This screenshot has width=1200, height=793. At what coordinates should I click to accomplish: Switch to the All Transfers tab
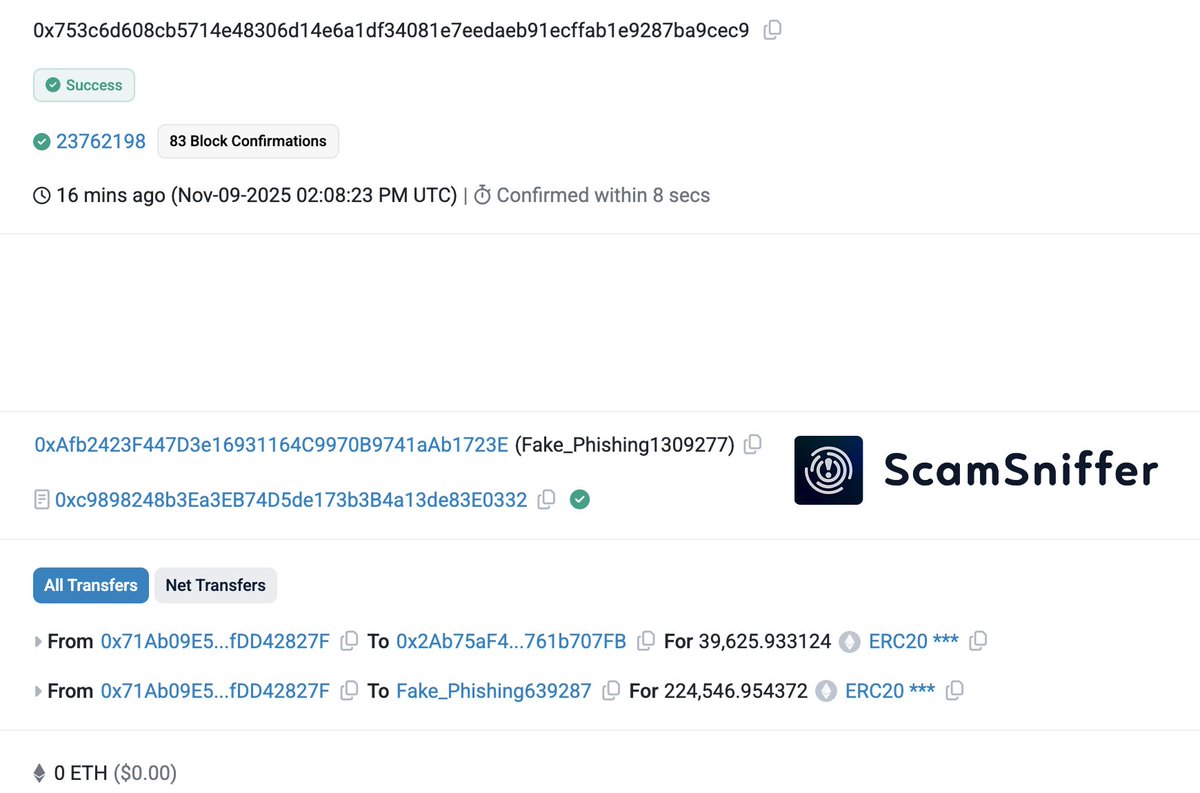click(91, 585)
